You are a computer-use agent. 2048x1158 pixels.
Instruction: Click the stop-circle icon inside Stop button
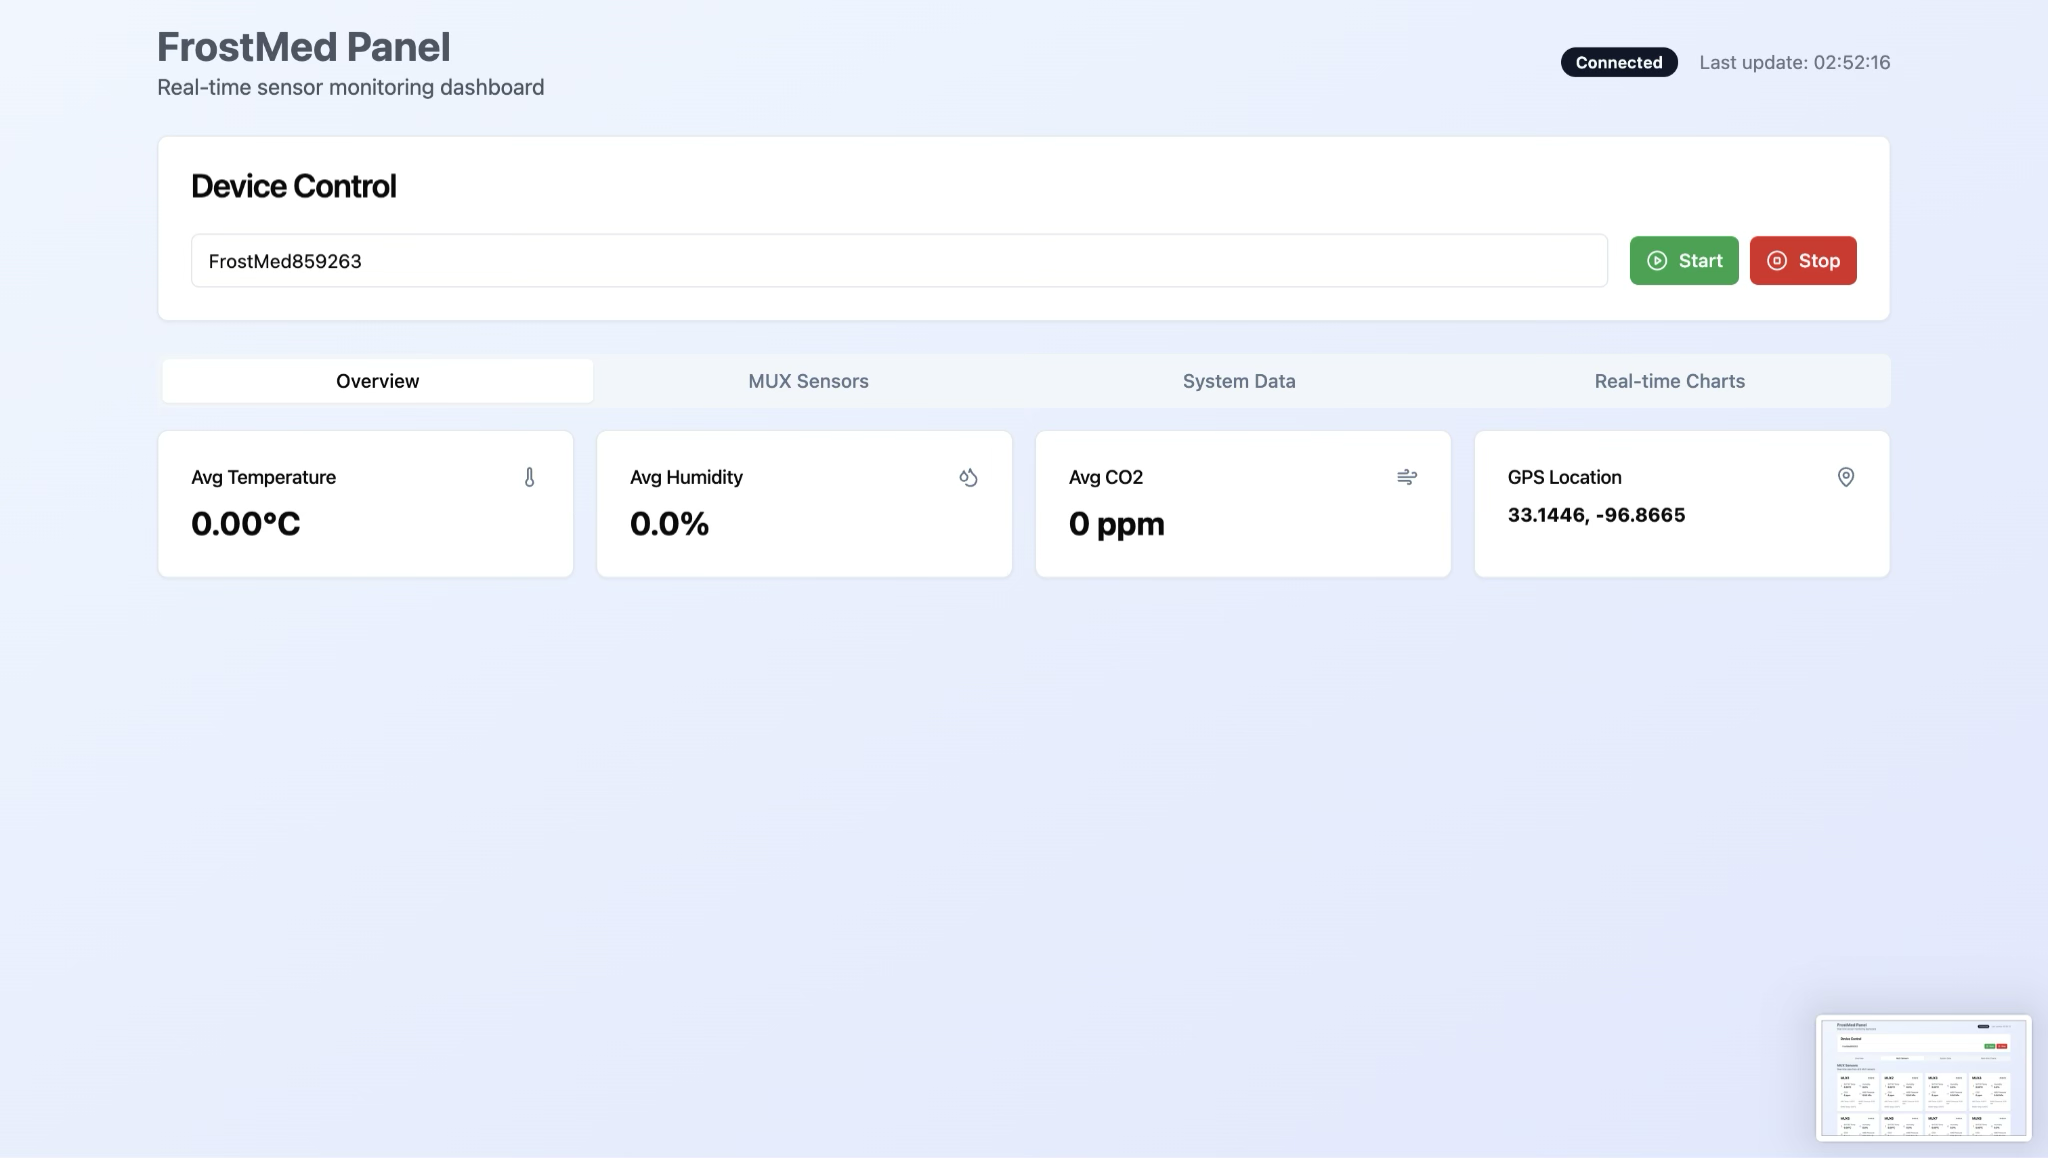1776,261
